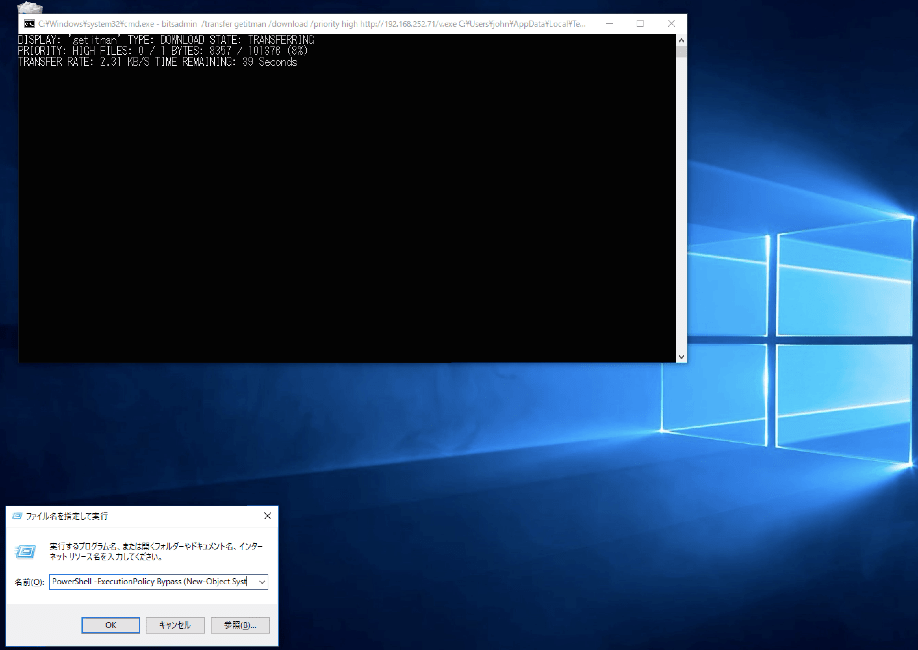Close the Run dialog with X
The image size is (918, 650).
coord(267,516)
